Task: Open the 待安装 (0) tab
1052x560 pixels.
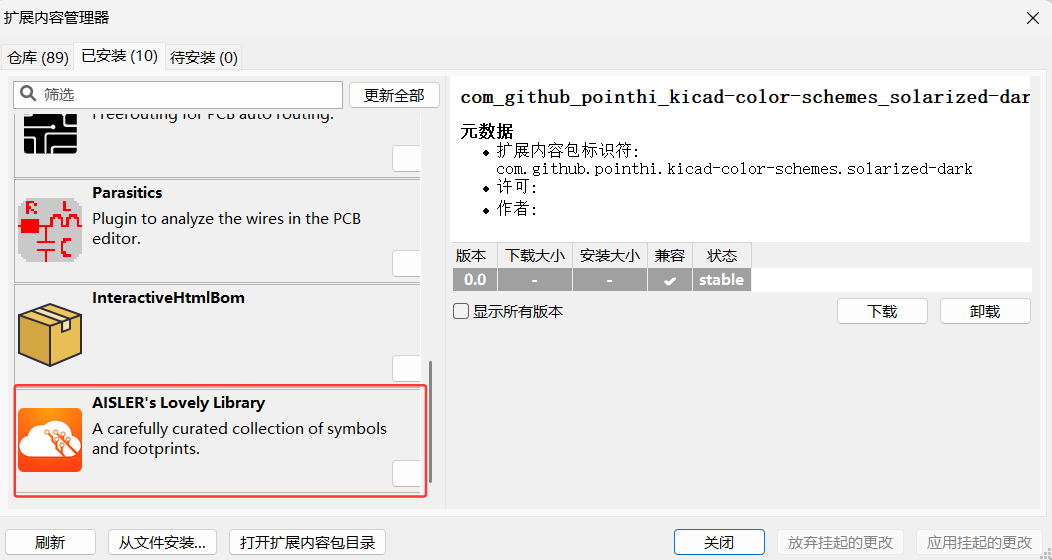Action: (204, 57)
